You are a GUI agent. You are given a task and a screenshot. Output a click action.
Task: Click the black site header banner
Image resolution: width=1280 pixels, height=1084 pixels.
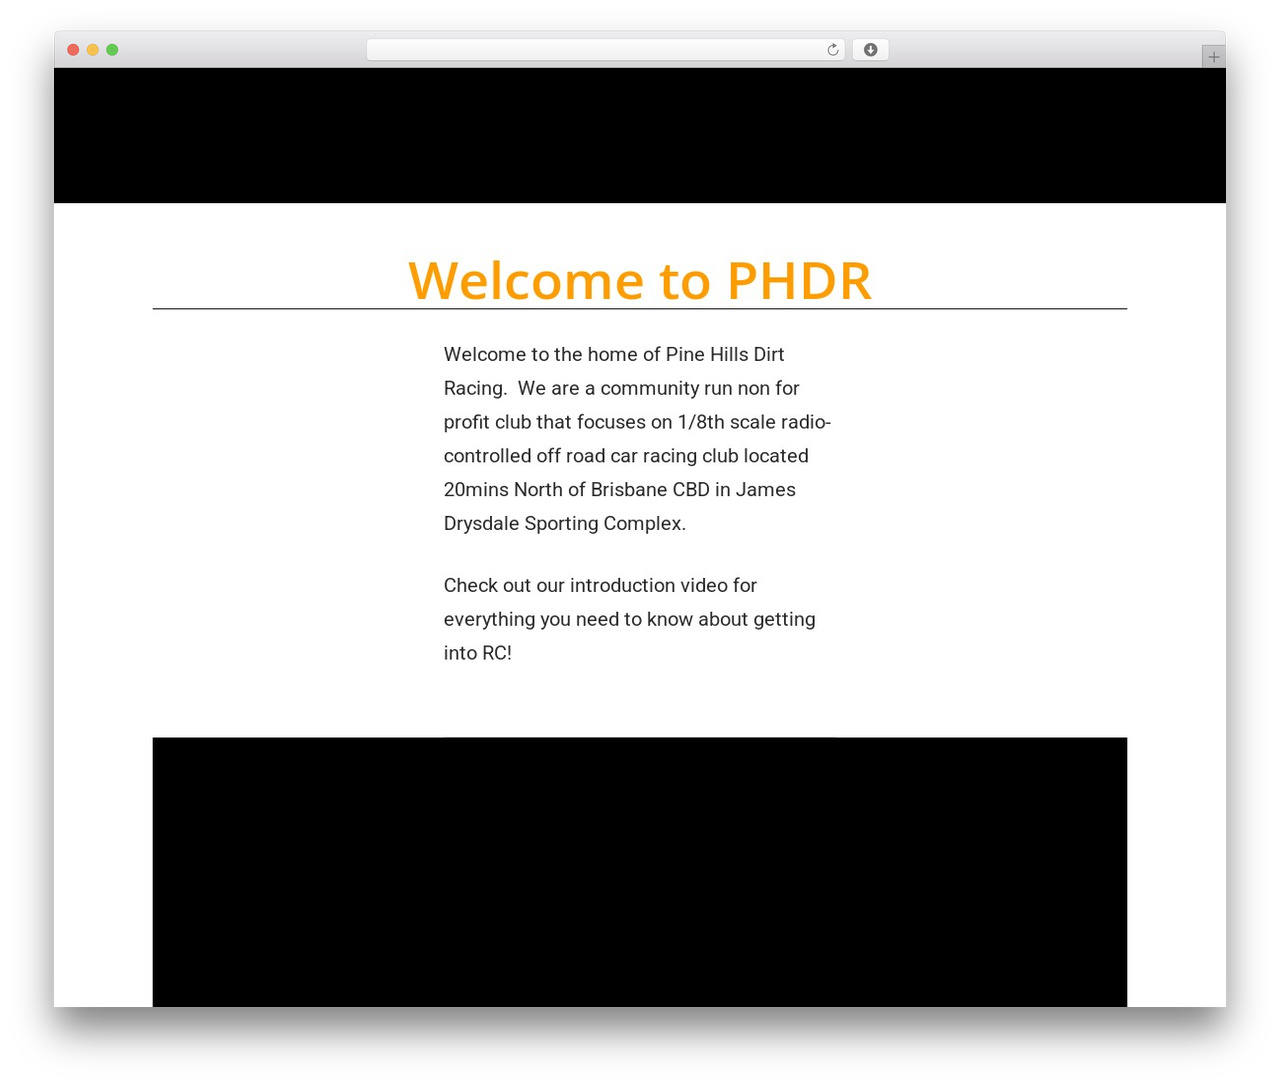point(640,136)
